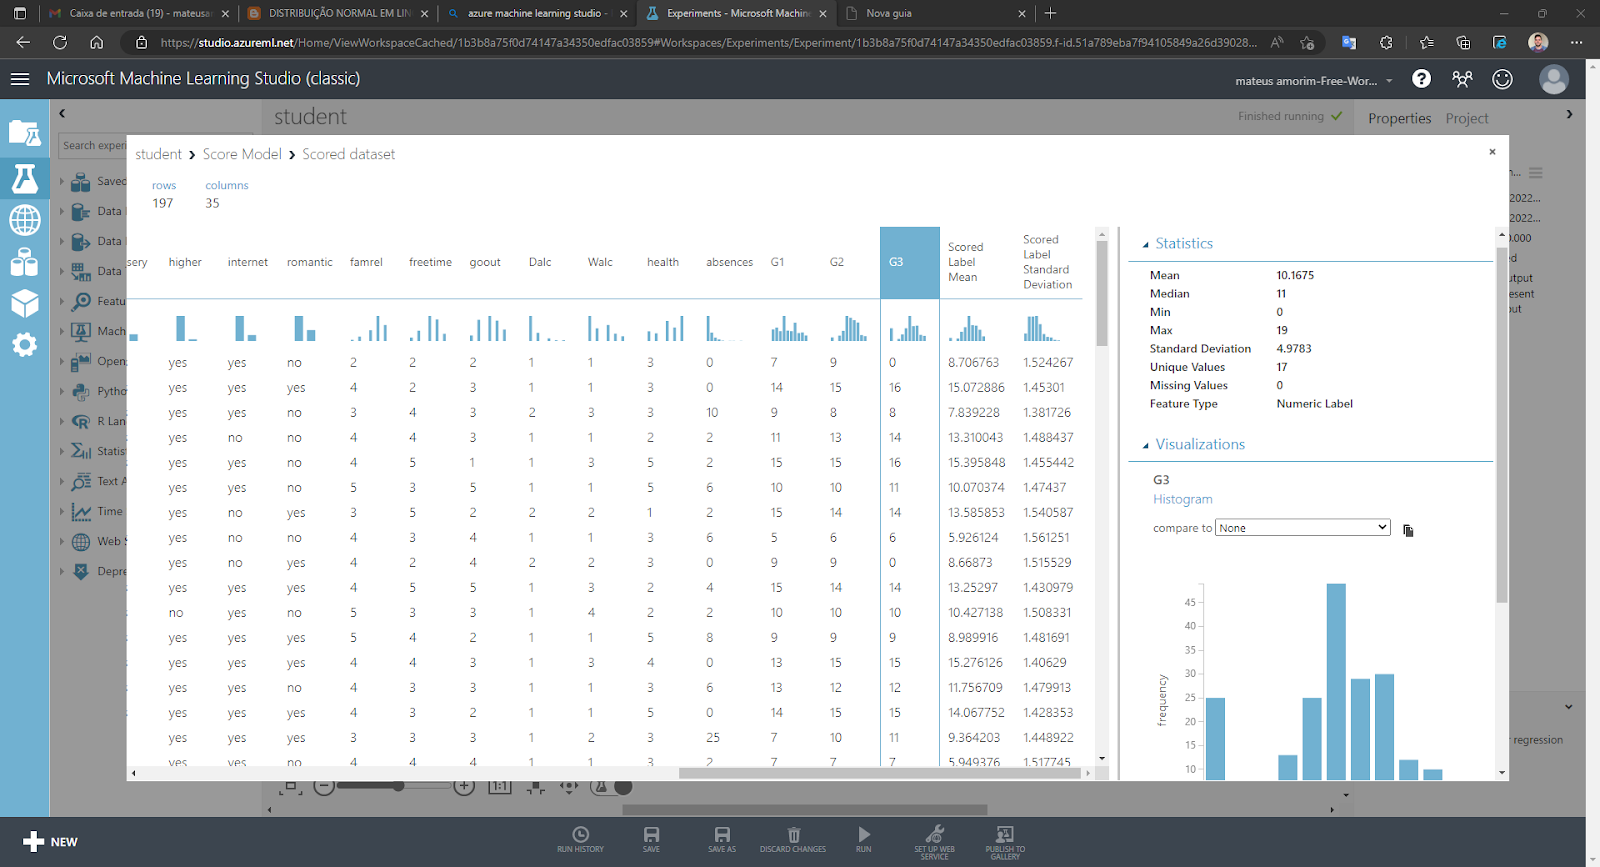Open the Help question mark icon
The image size is (1600, 867).
point(1421,79)
